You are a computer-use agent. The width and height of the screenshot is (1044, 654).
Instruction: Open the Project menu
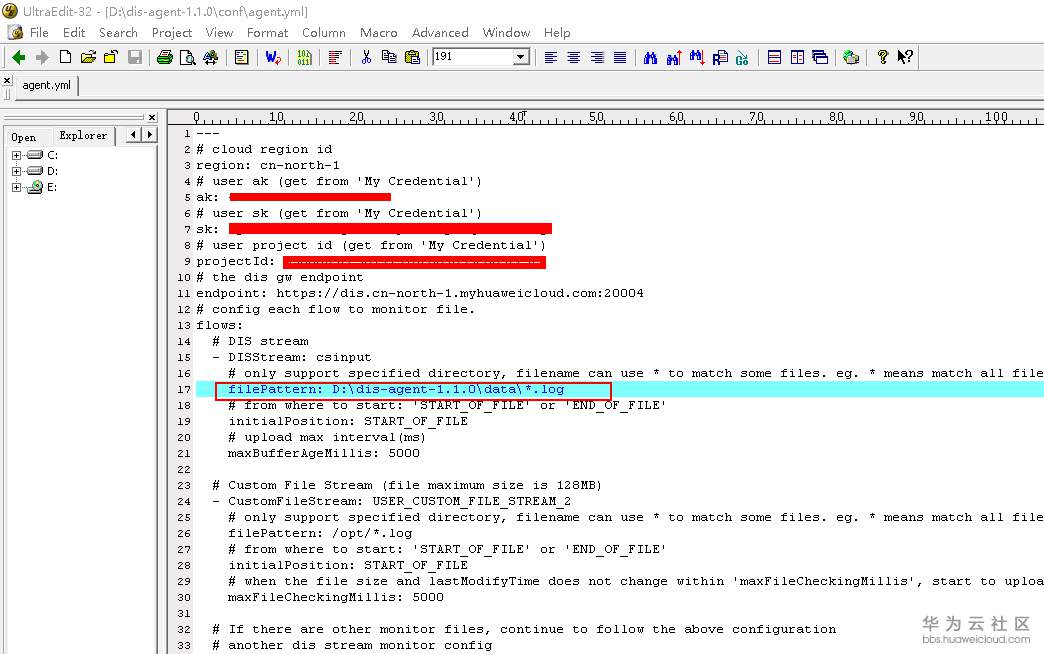tap(171, 33)
